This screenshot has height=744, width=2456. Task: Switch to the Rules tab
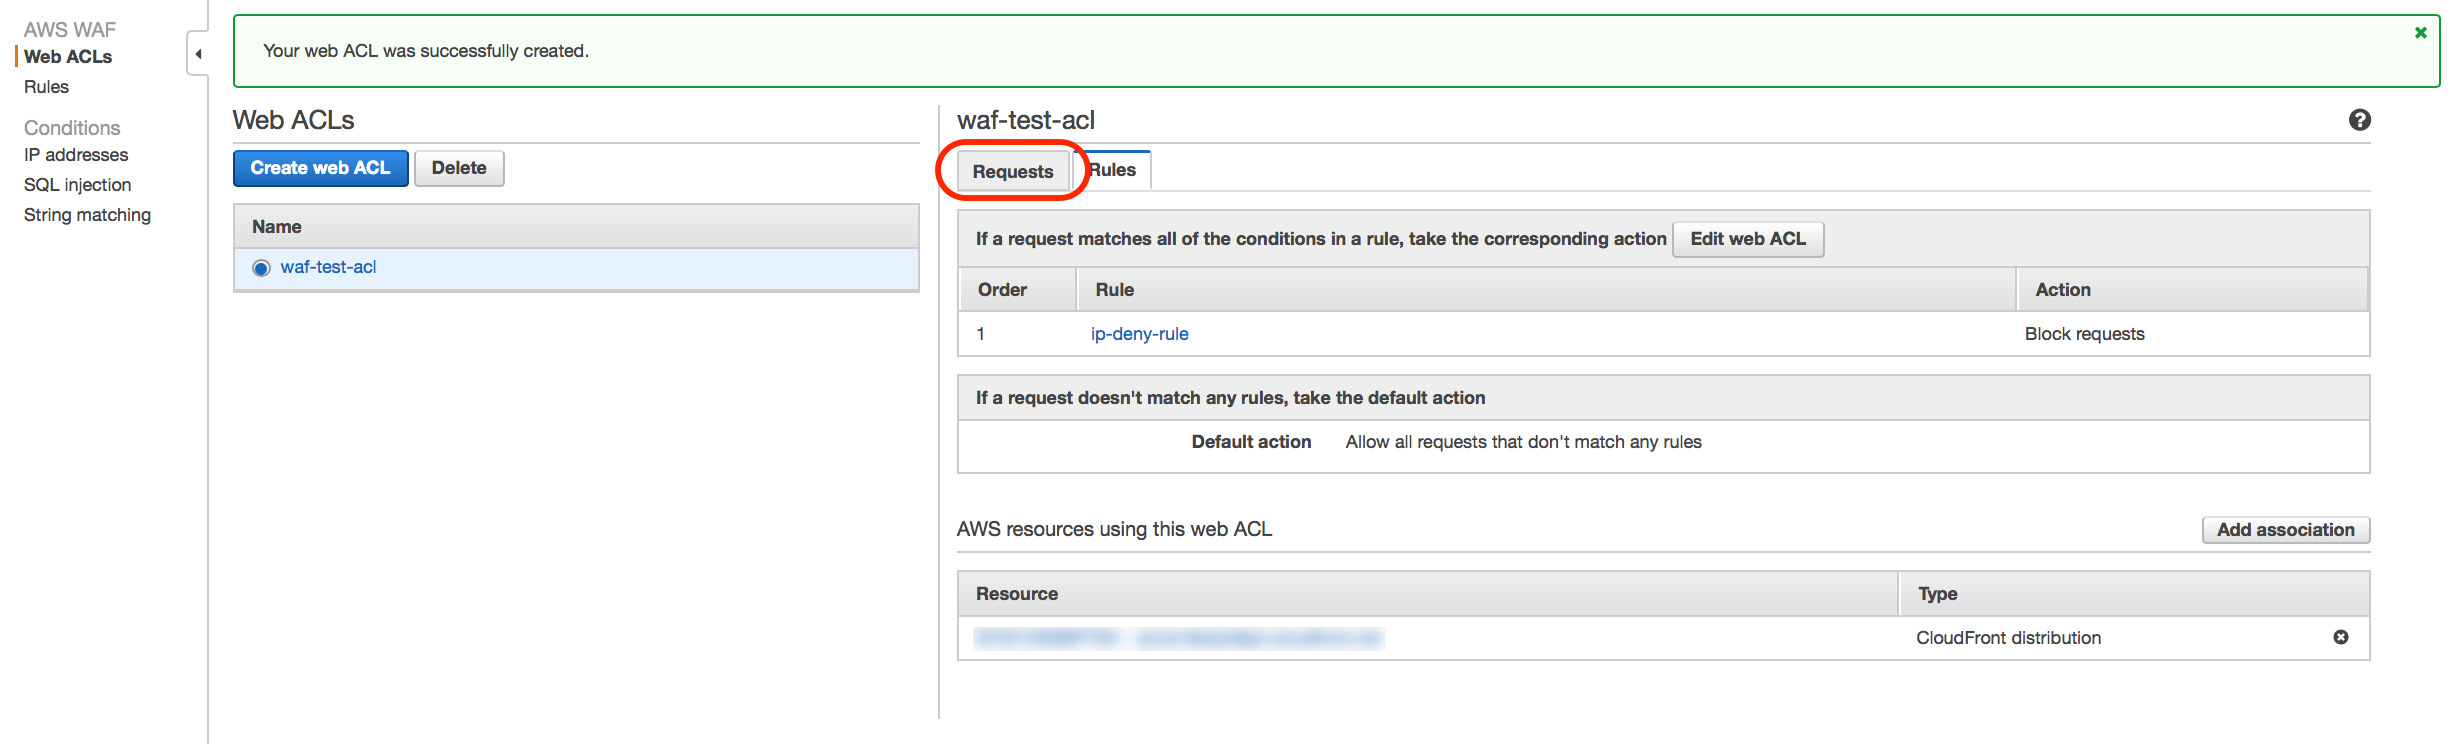[x=1114, y=170]
